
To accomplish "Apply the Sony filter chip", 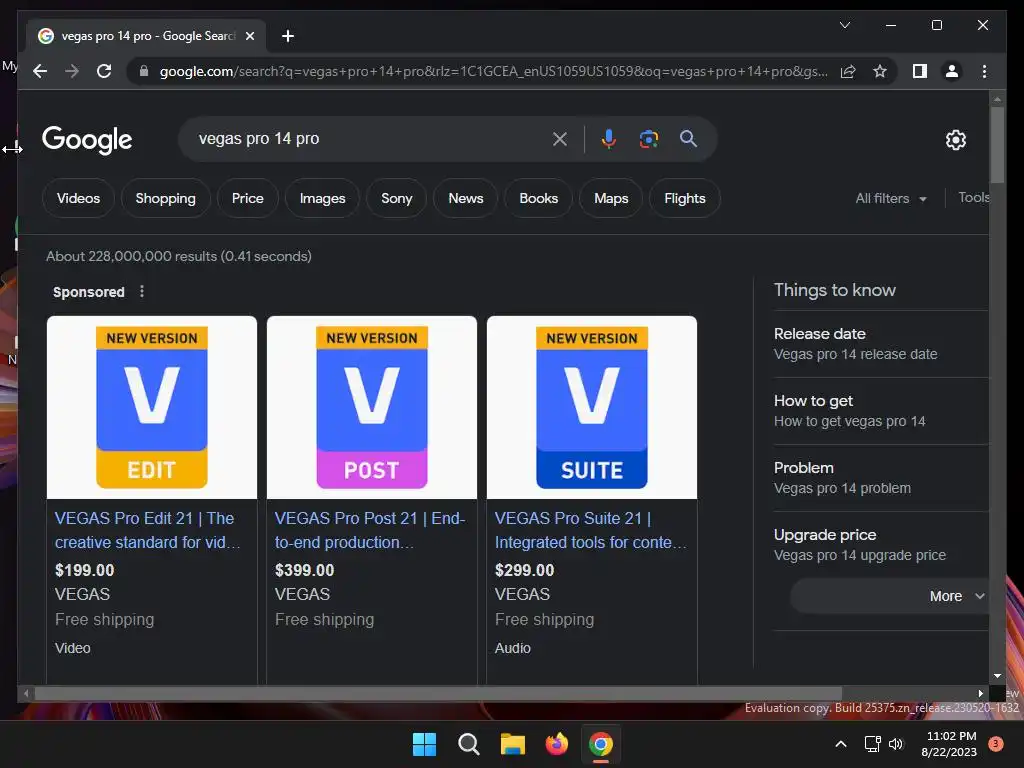I will [396, 198].
